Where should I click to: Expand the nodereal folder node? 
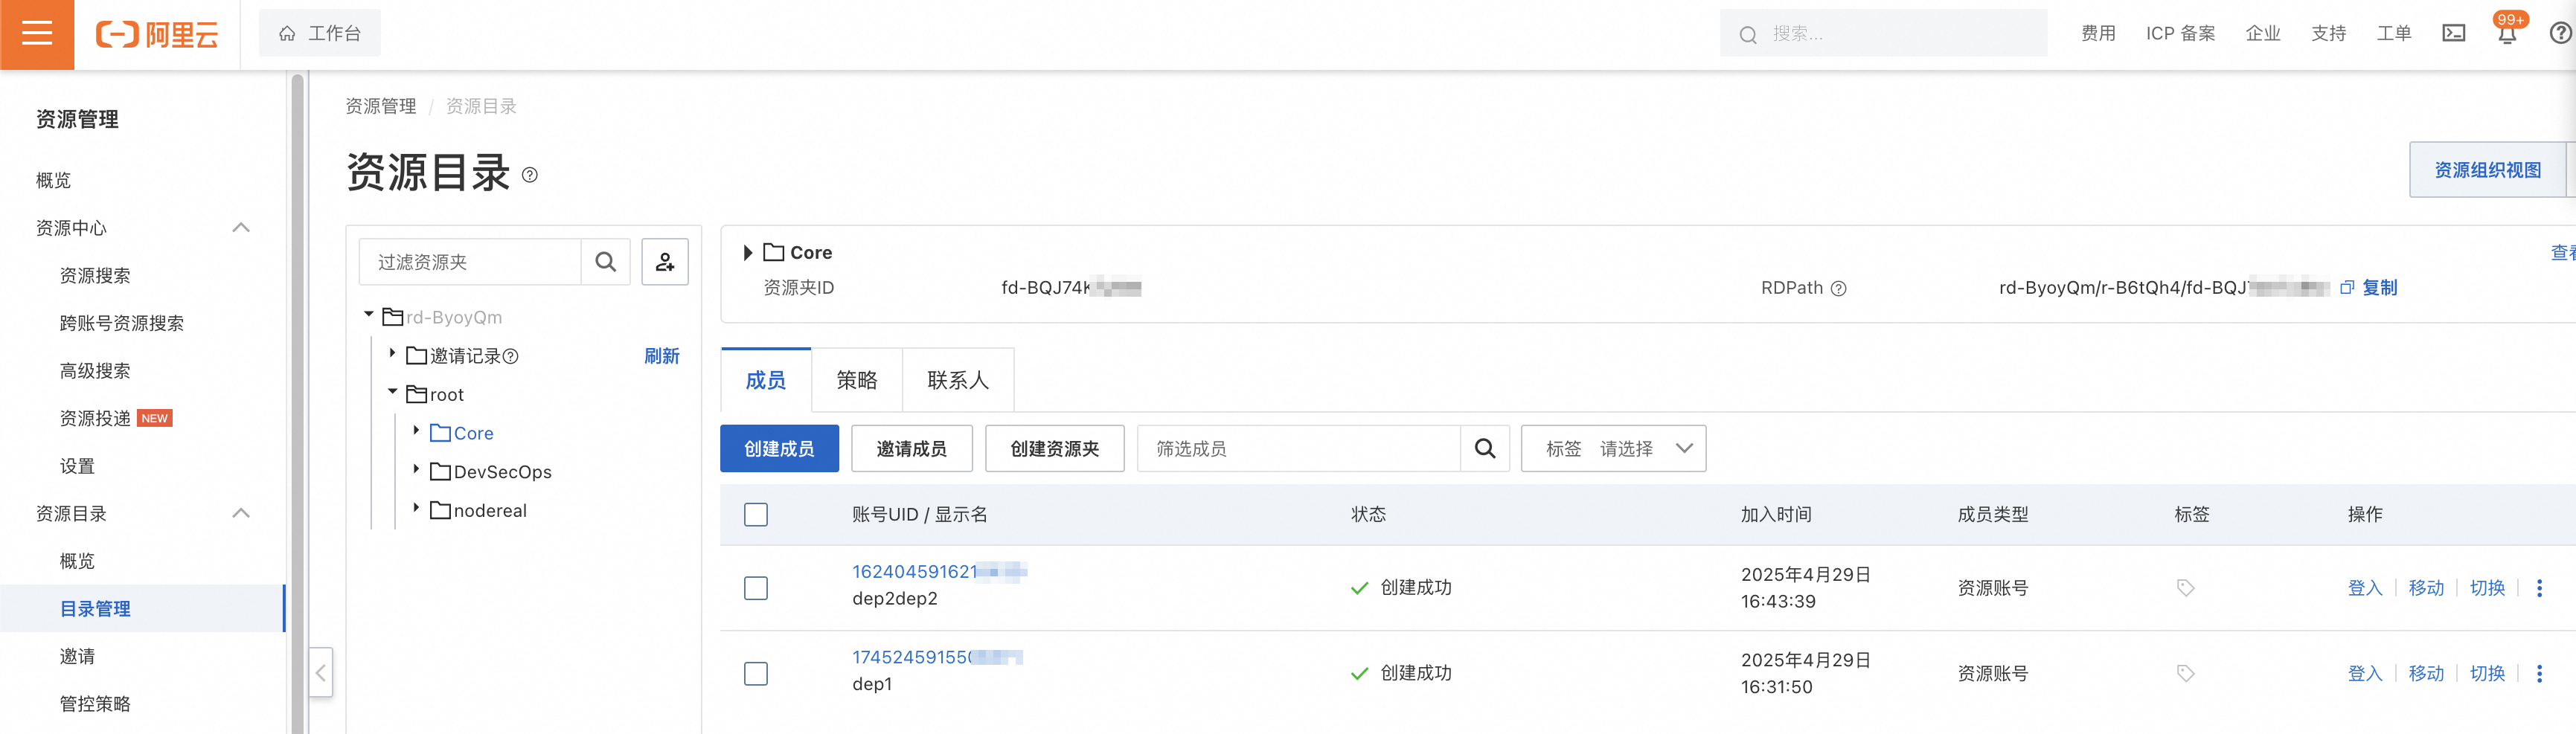coord(416,509)
